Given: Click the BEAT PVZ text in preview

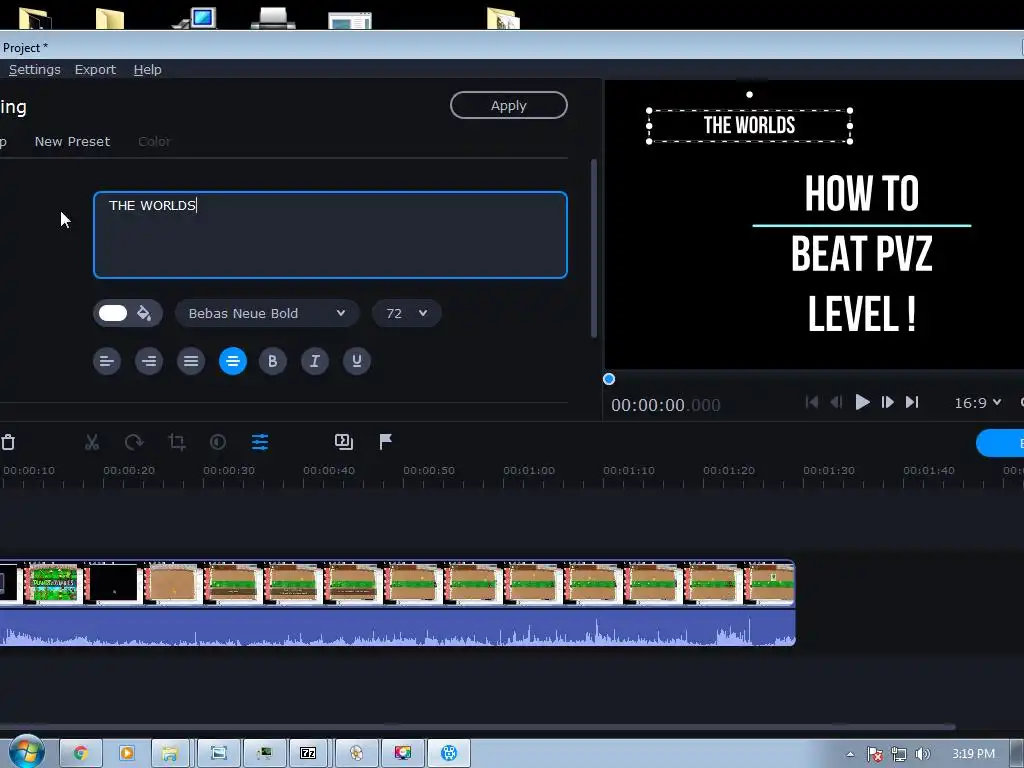Looking at the screenshot, I should click(x=861, y=254).
